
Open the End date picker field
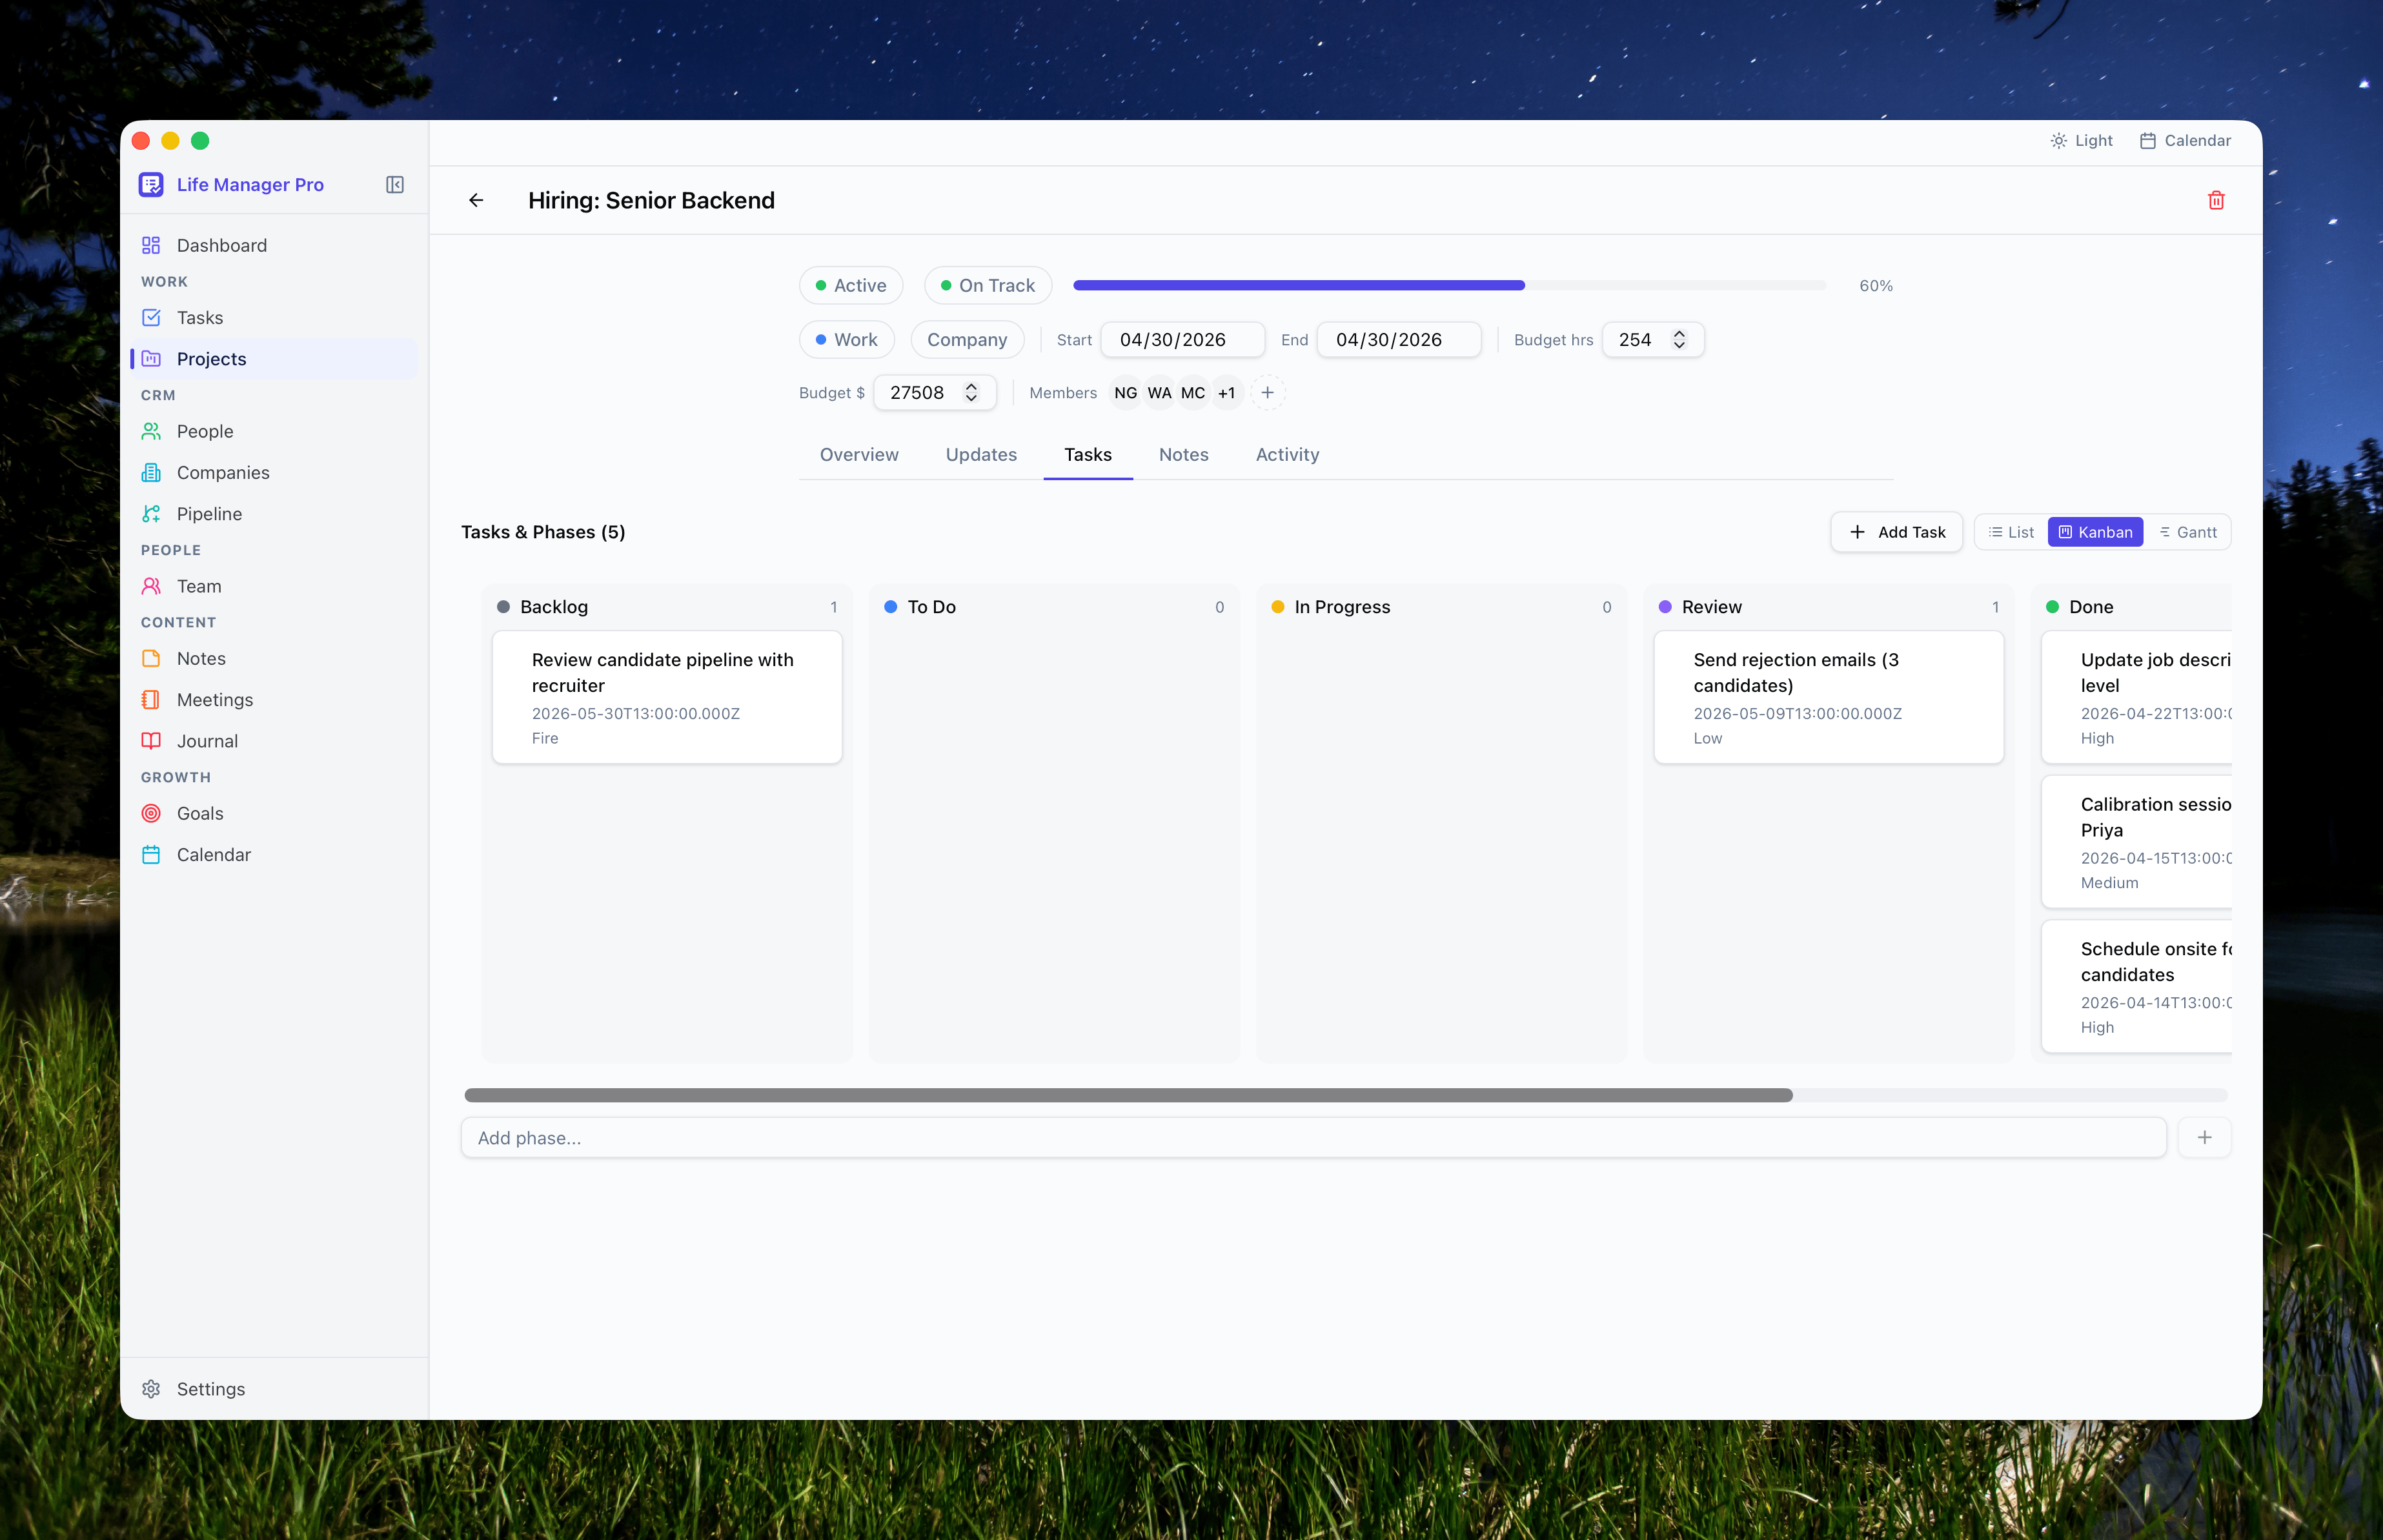[1398, 340]
